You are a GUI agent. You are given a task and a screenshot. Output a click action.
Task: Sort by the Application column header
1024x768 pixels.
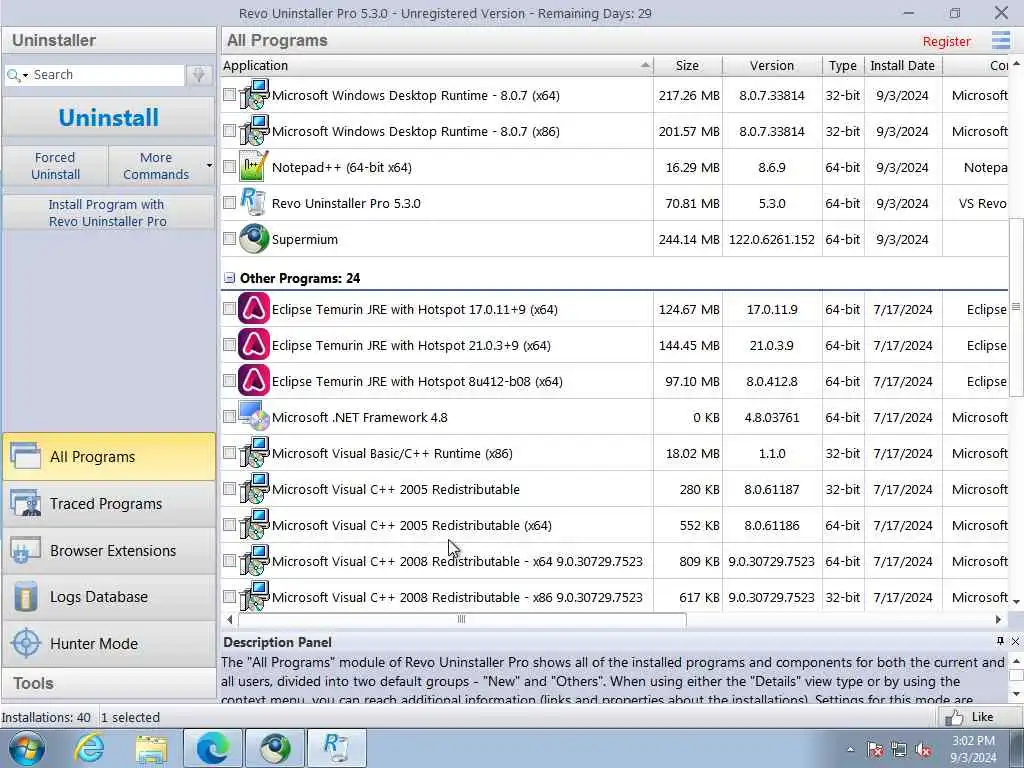tap(436, 65)
